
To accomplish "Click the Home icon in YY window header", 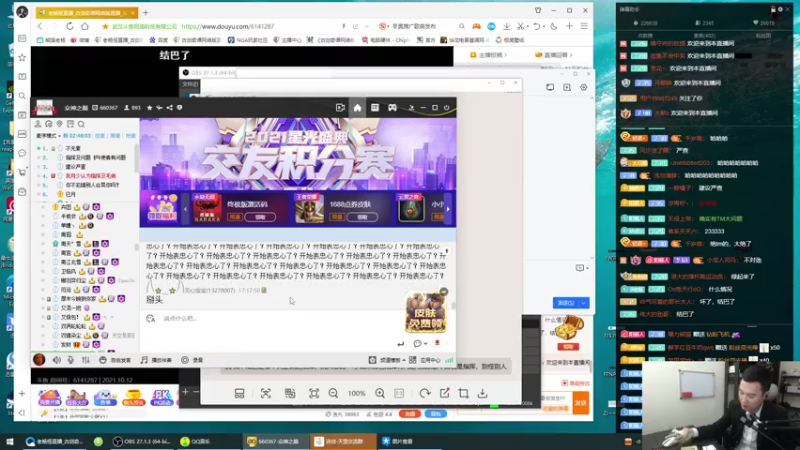I will (357, 108).
